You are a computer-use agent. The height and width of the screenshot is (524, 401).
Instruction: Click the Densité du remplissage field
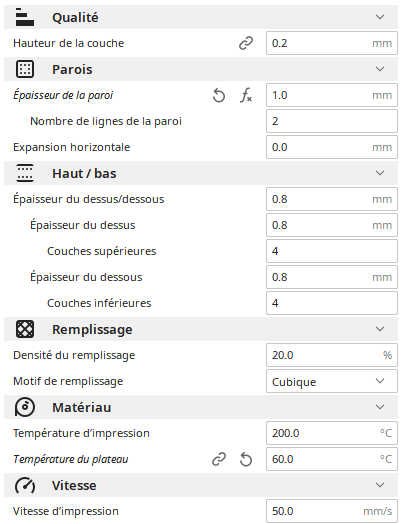point(332,355)
